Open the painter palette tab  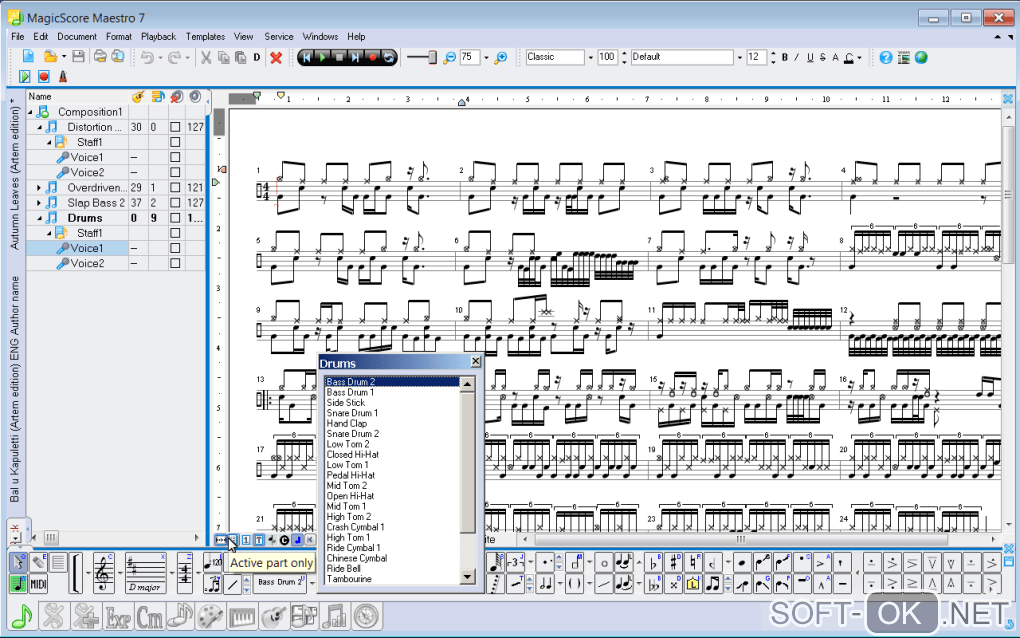coord(210,616)
